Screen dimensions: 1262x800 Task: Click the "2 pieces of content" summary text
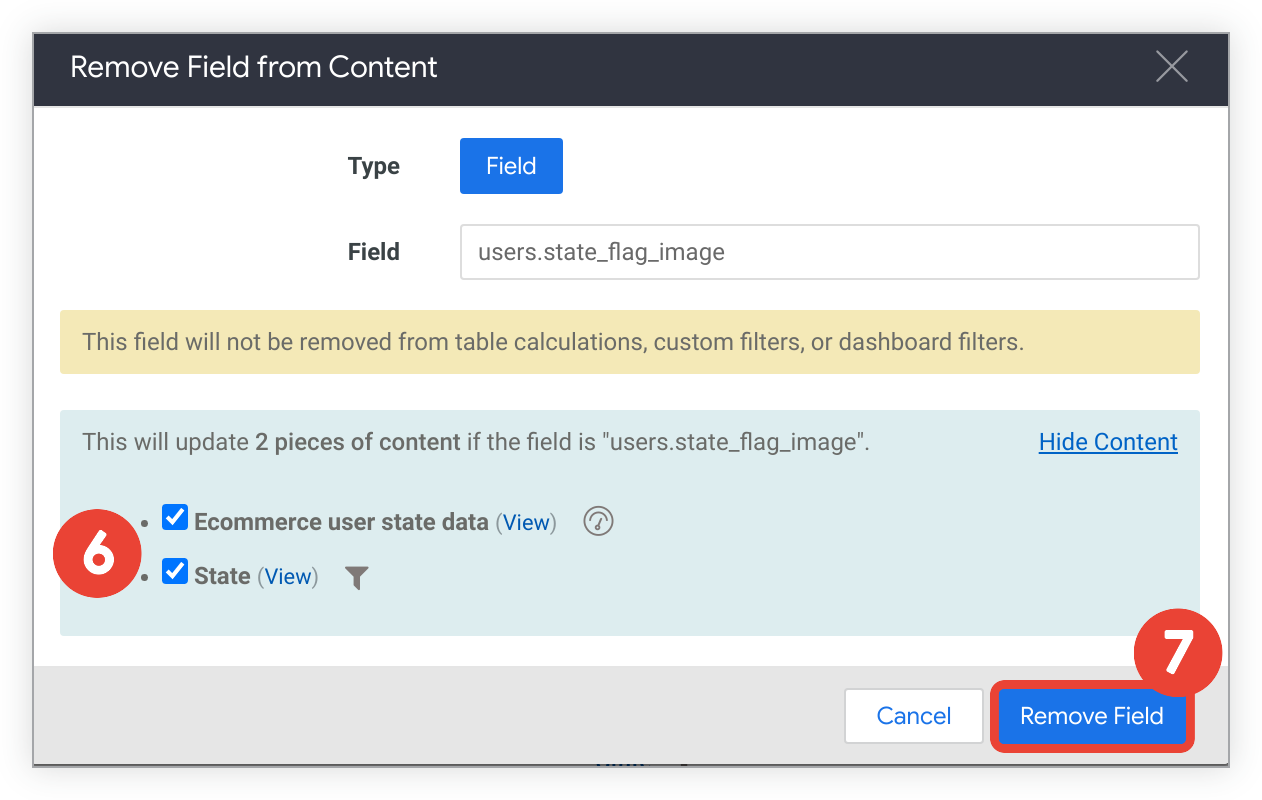point(357,442)
